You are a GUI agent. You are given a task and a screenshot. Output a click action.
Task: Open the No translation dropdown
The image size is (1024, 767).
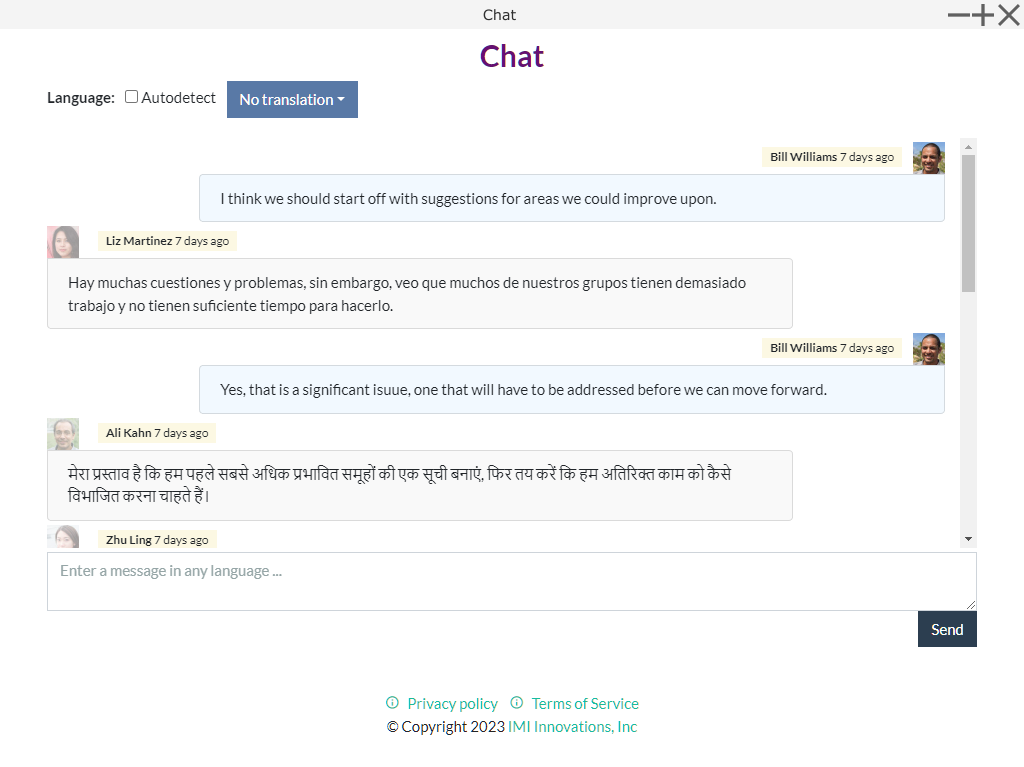coord(292,99)
